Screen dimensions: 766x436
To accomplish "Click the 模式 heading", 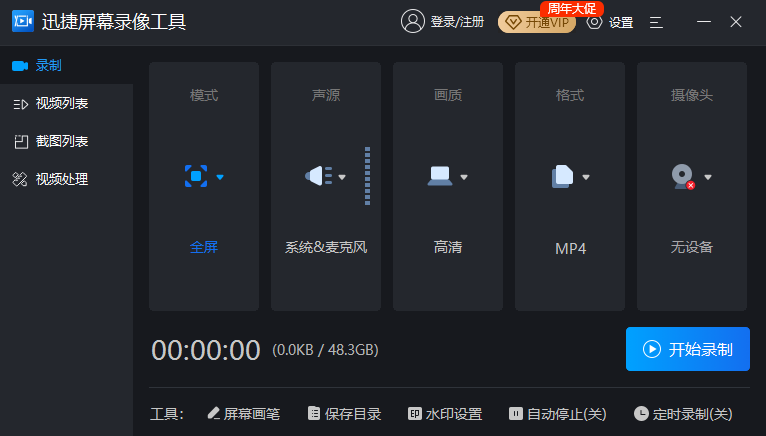I will (x=204, y=95).
